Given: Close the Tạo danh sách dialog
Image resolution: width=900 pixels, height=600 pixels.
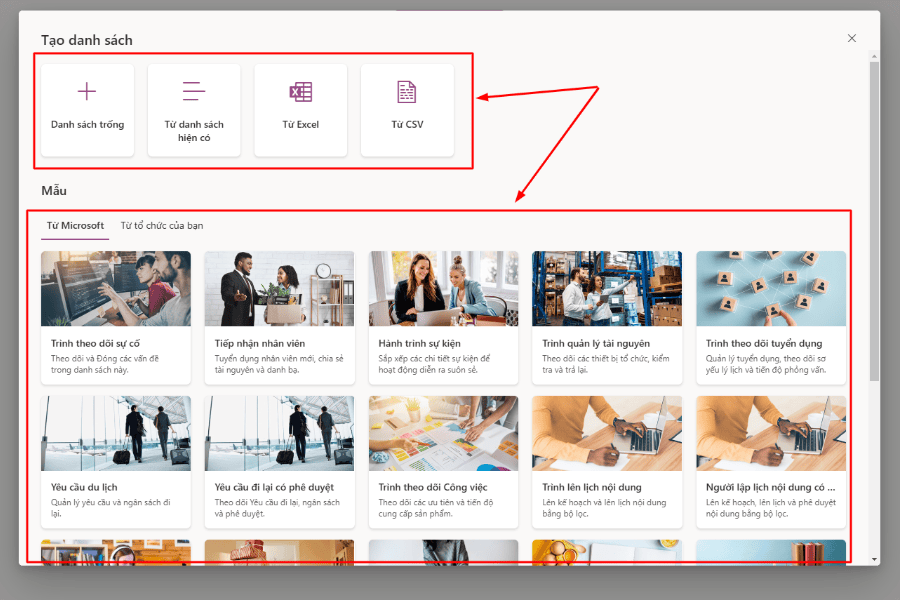Looking at the screenshot, I should [x=852, y=38].
